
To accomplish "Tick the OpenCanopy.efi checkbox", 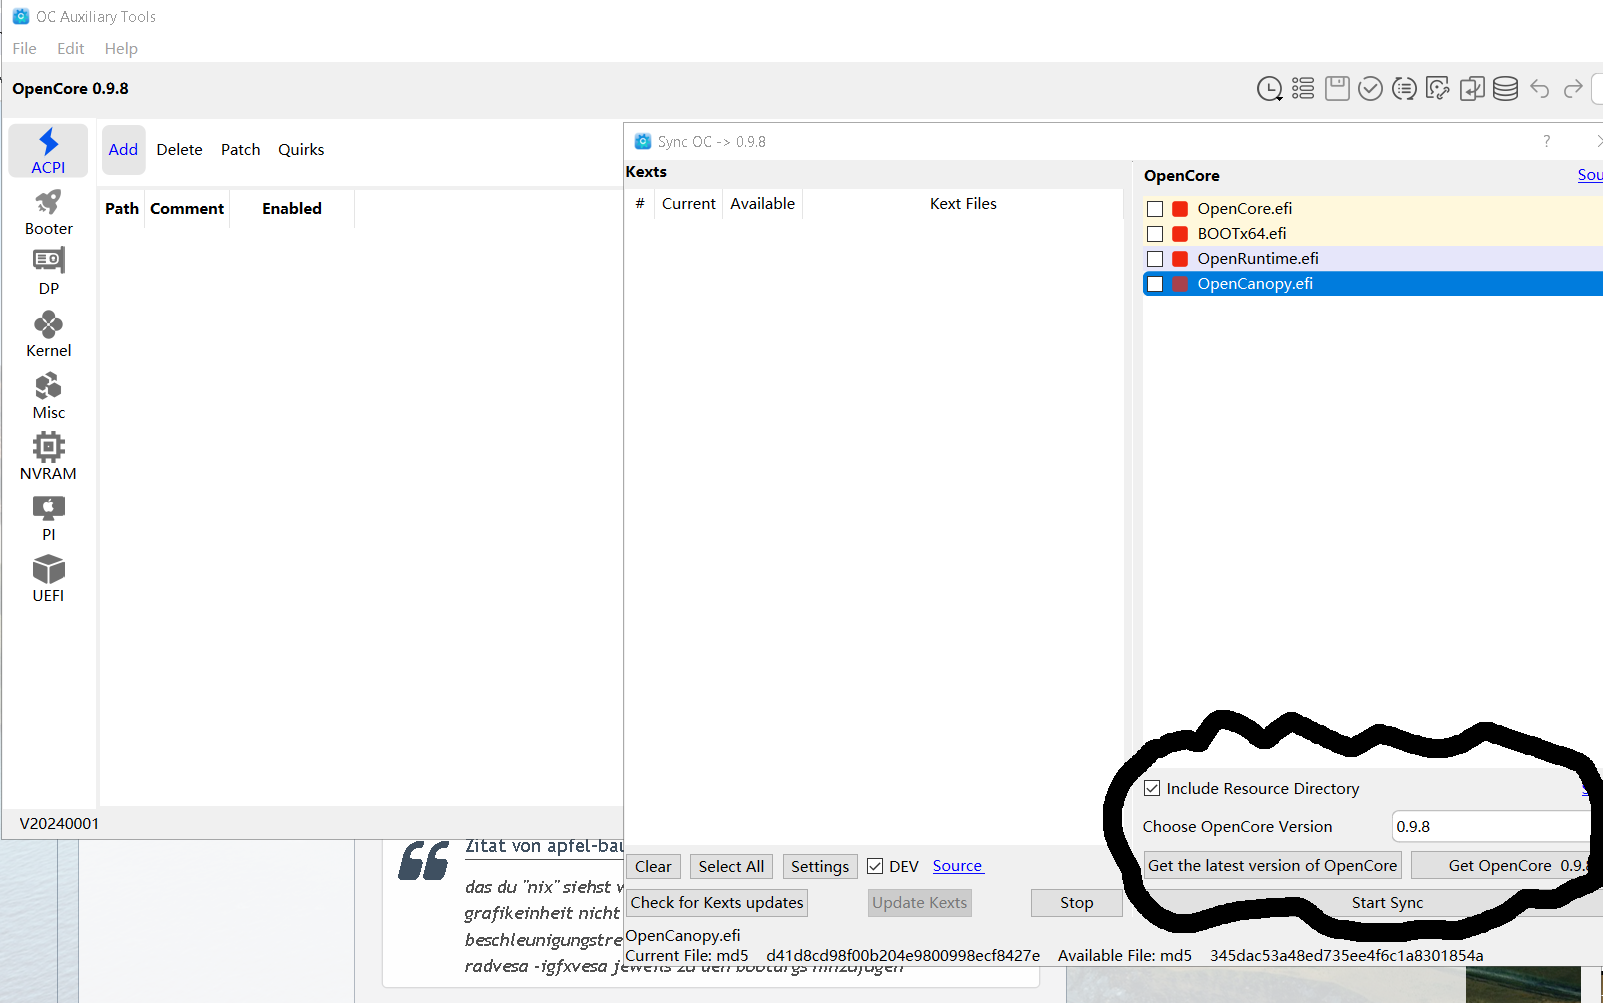I will tap(1155, 284).
